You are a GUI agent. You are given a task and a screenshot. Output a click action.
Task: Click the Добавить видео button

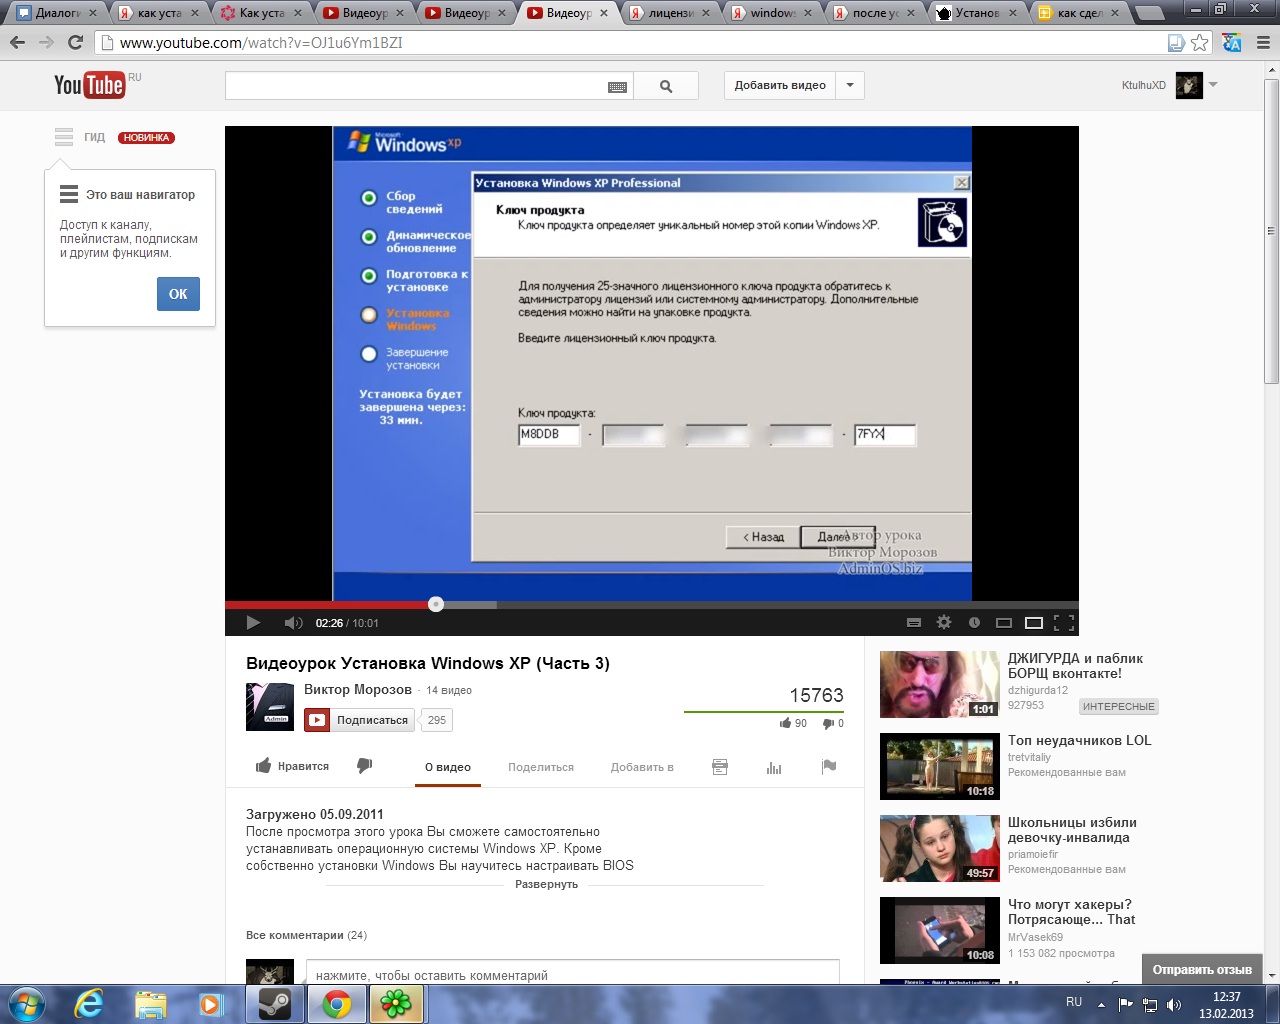(x=780, y=85)
